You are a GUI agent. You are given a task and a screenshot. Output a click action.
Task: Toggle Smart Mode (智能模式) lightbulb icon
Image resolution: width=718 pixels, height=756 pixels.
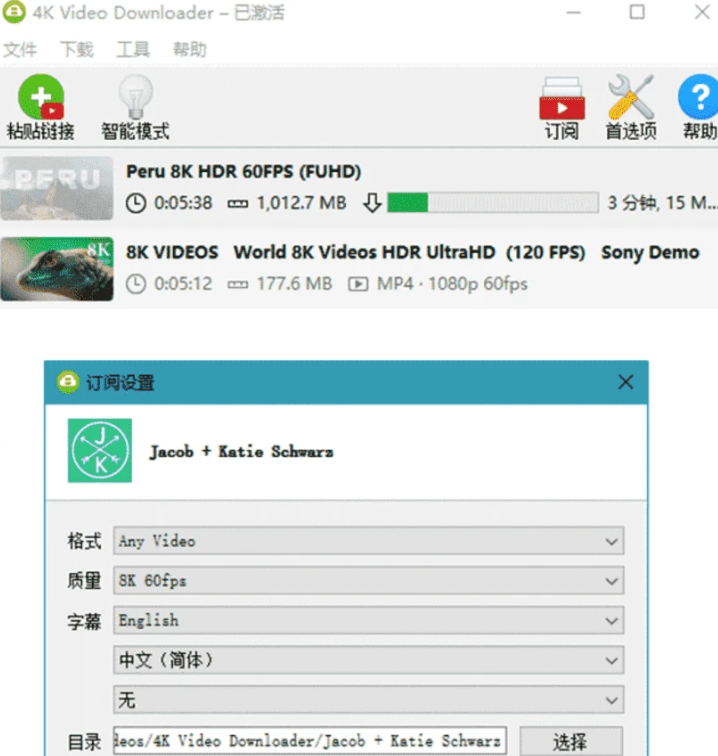tap(135, 96)
